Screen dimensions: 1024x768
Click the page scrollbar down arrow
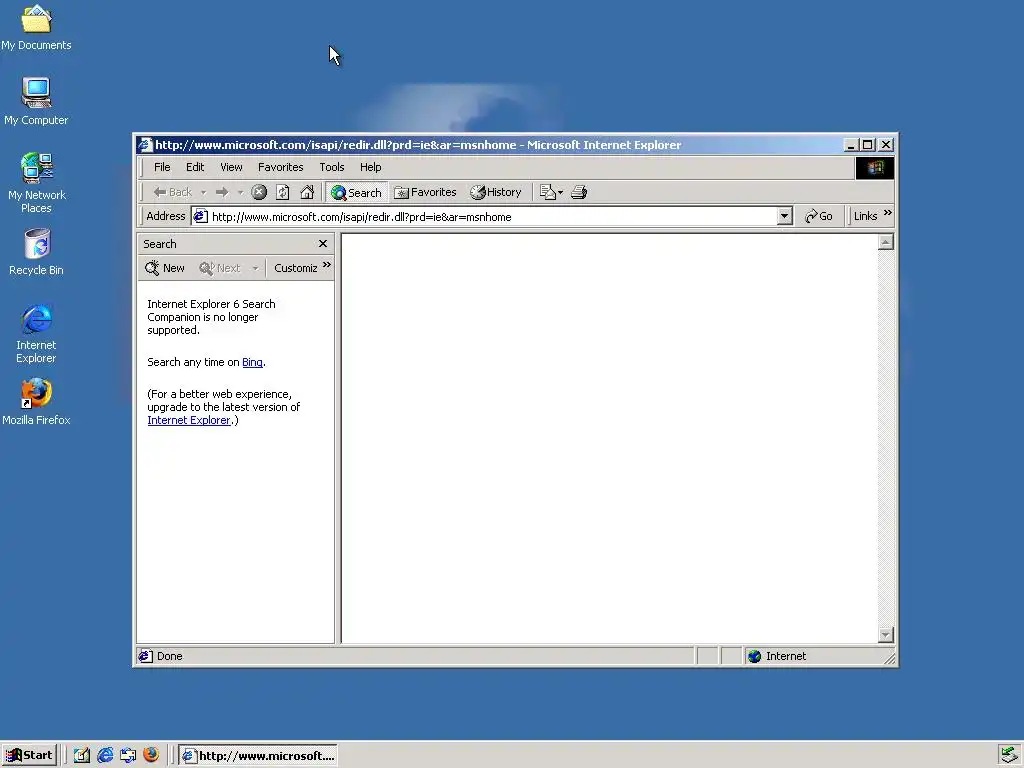[x=886, y=635]
